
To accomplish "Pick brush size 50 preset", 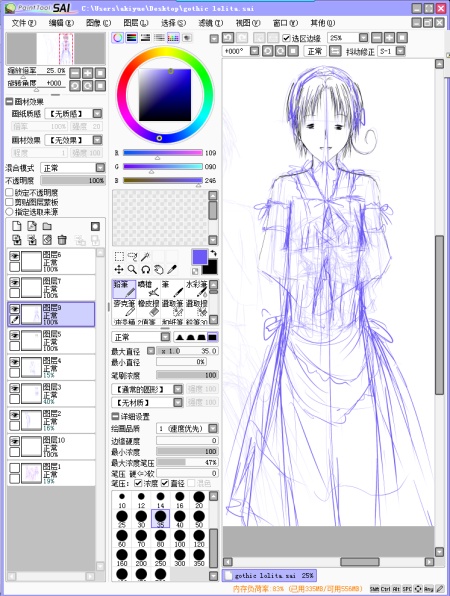I will point(199,519).
